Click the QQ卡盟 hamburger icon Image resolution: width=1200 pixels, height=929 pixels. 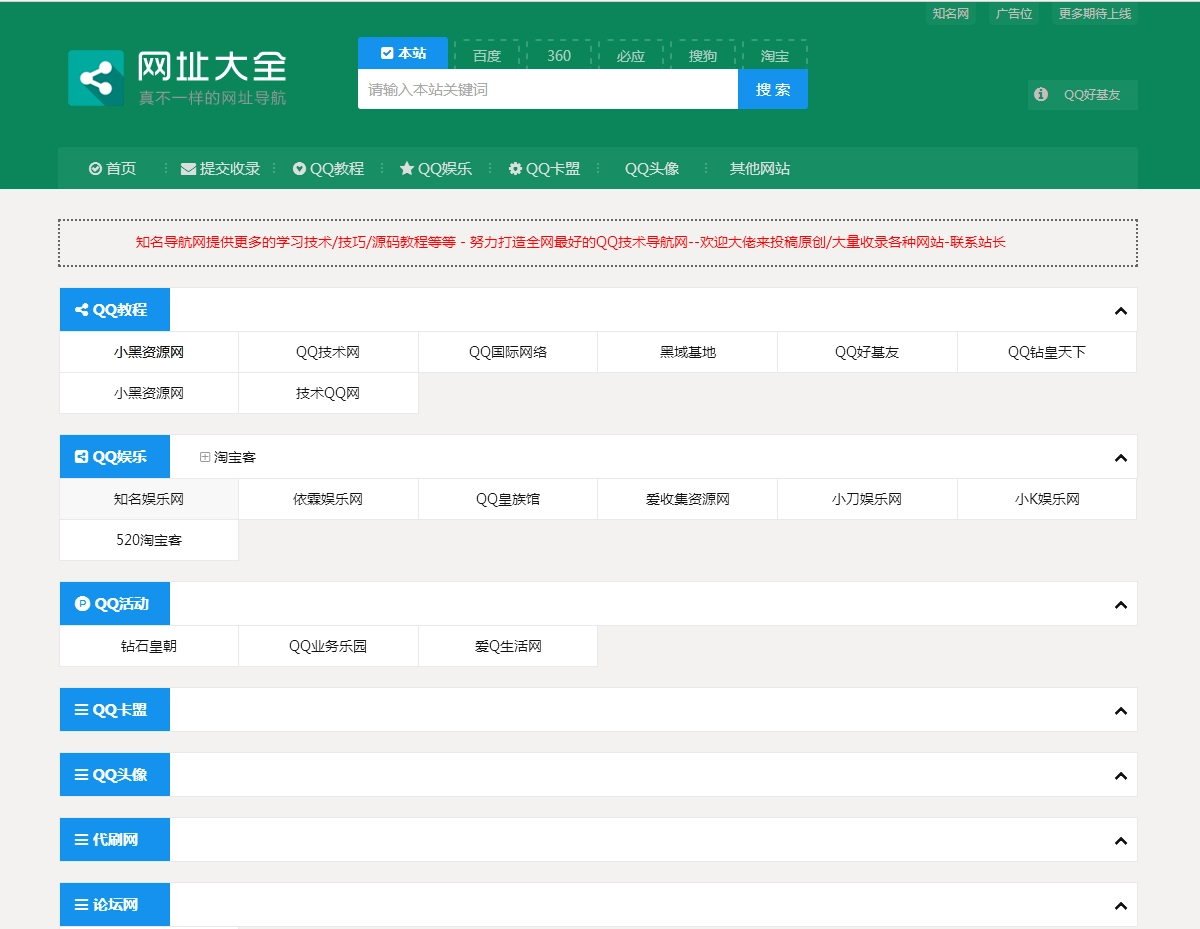[x=78, y=709]
